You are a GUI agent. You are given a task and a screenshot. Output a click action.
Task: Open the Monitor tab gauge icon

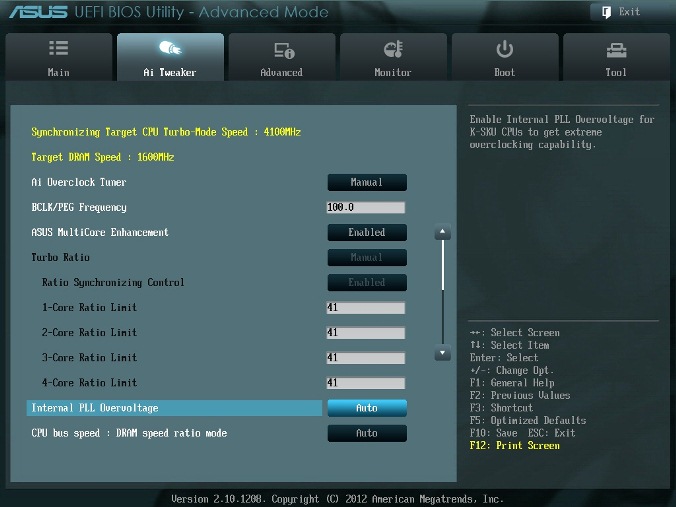tap(393, 49)
